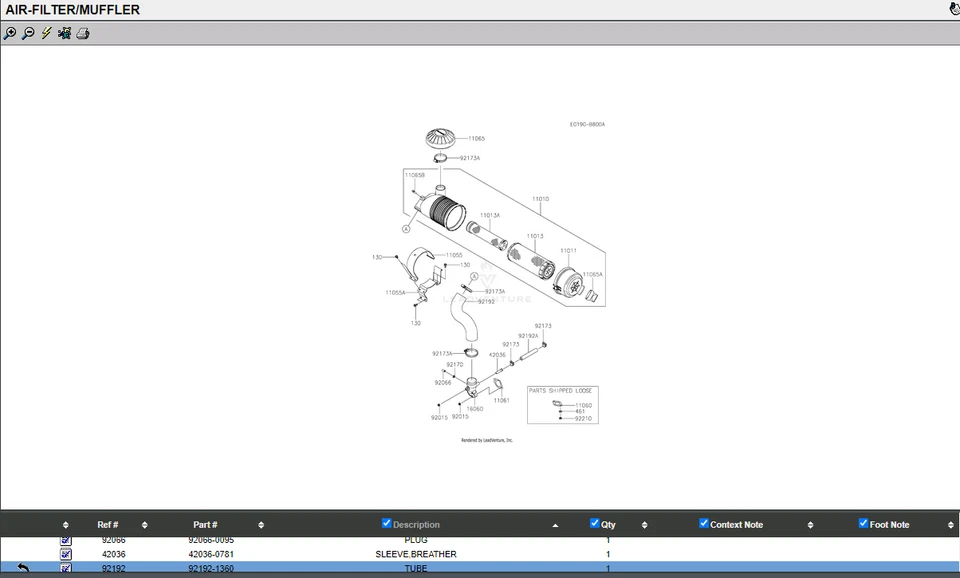The height and width of the screenshot is (578, 960).
Task: Click the Description ascending sort arrow
Action: pos(555,525)
